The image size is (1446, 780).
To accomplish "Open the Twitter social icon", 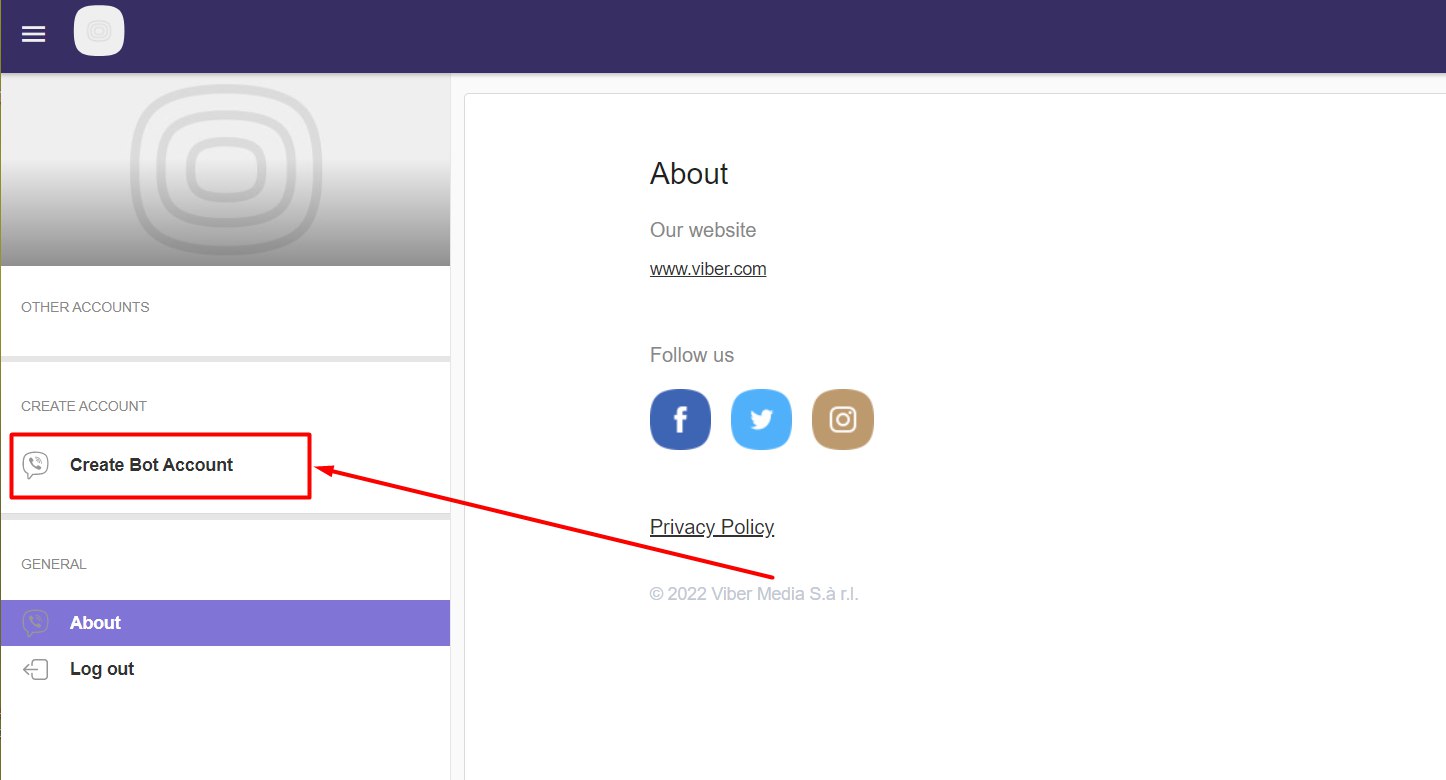I will coord(761,419).
